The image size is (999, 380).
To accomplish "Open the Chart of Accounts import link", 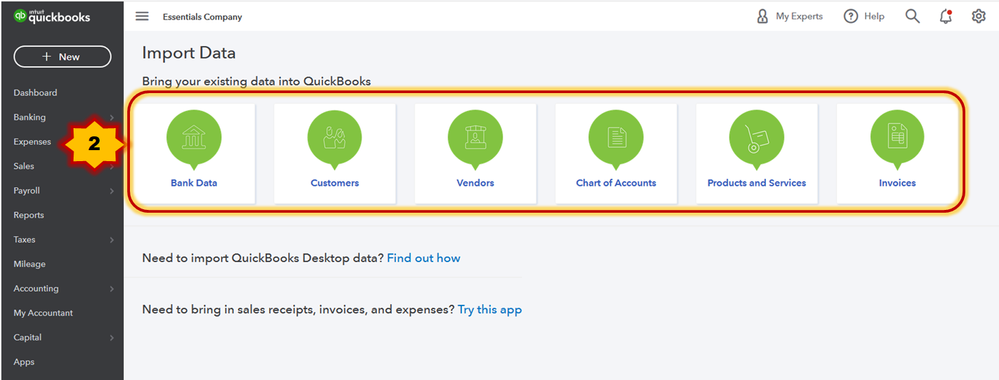I will tap(616, 183).
